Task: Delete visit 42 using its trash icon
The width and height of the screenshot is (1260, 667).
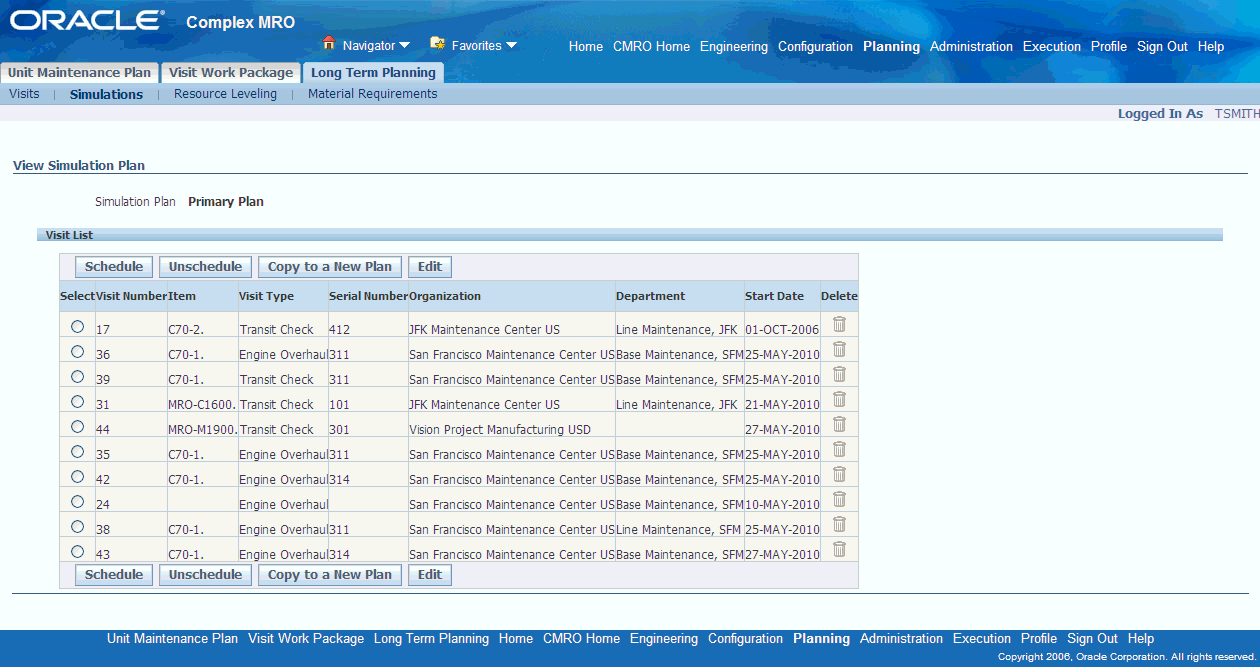Action: 839,474
